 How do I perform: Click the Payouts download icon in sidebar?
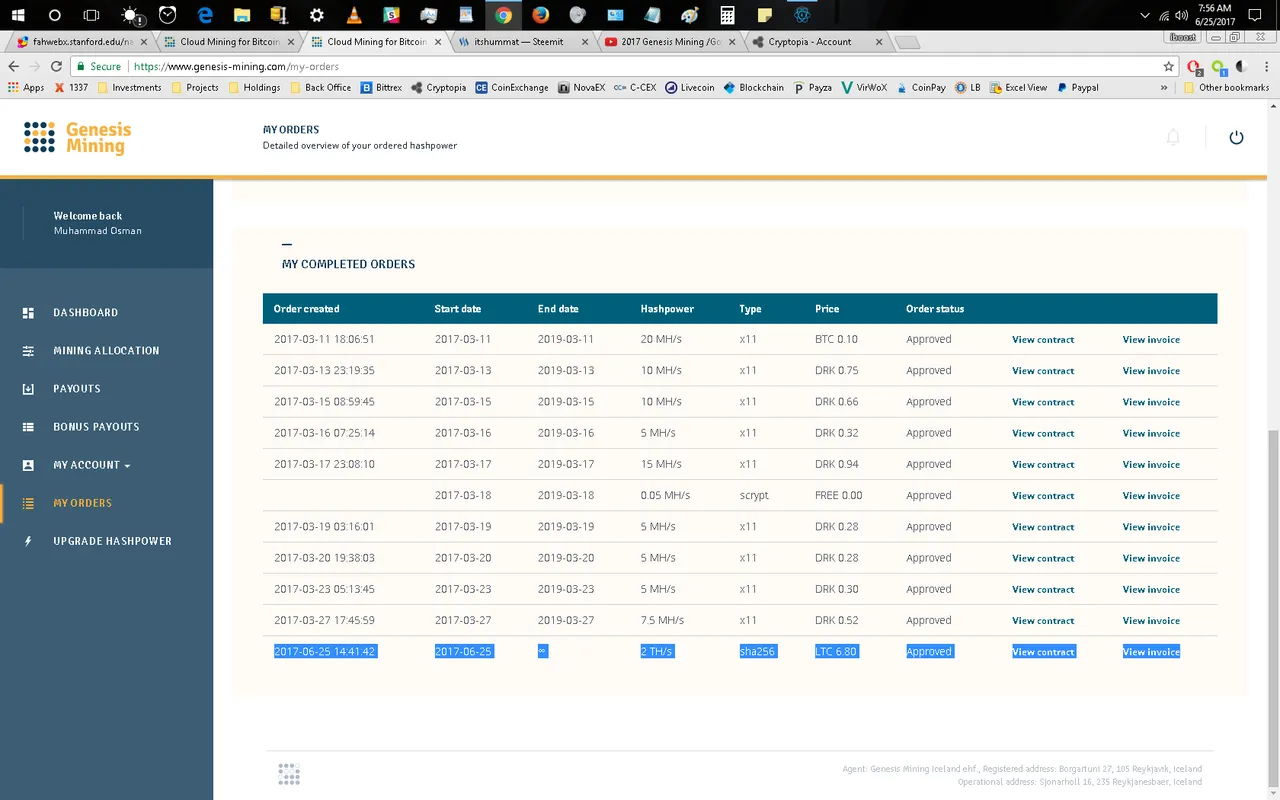(29, 389)
